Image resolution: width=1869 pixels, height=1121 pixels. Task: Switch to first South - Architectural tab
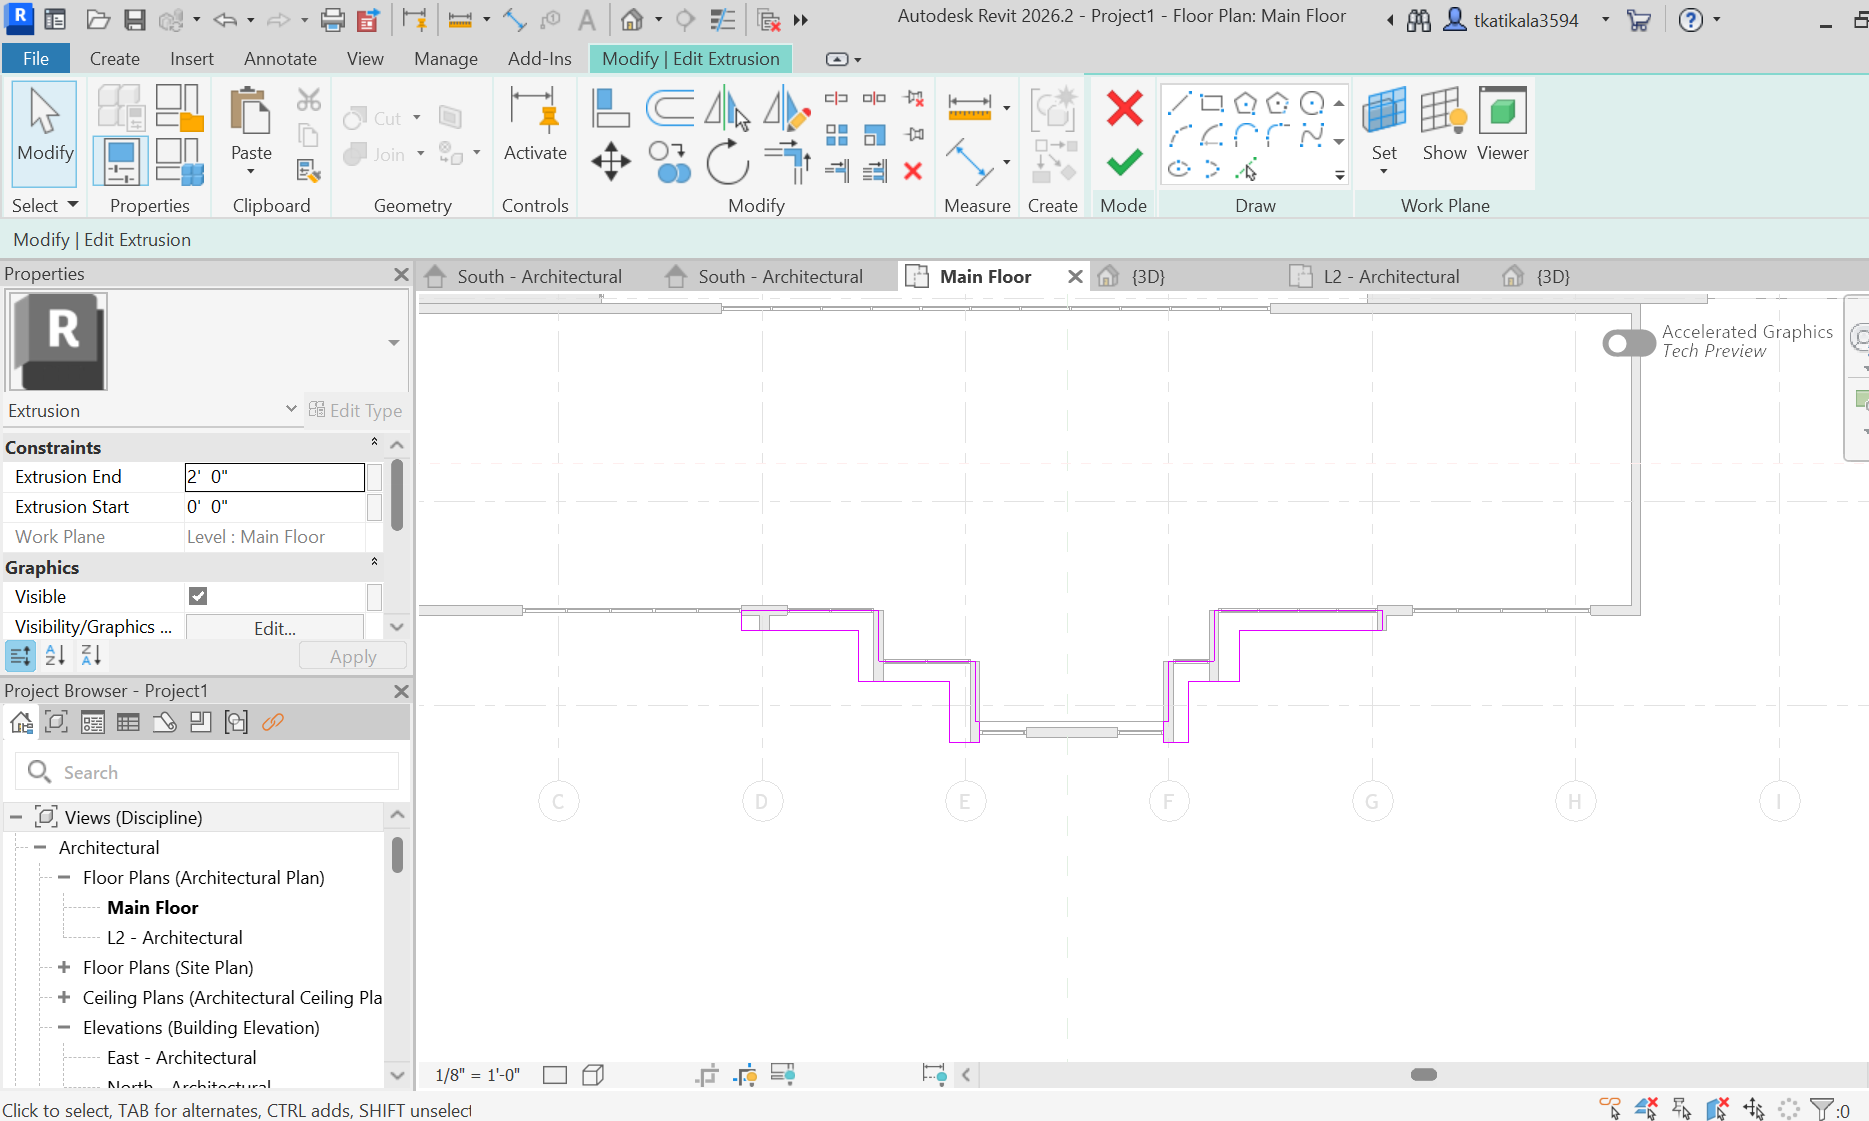[539, 276]
